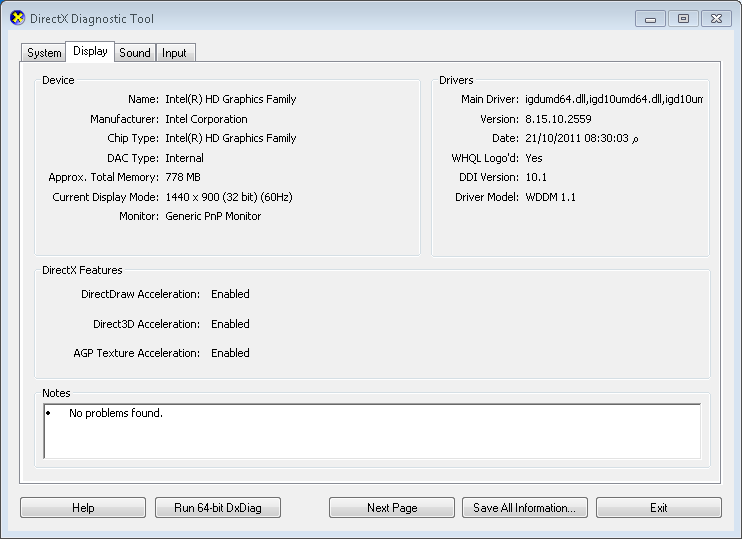Click the 'Device' group title
Image resolution: width=742 pixels, height=539 pixels.
coord(58,80)
